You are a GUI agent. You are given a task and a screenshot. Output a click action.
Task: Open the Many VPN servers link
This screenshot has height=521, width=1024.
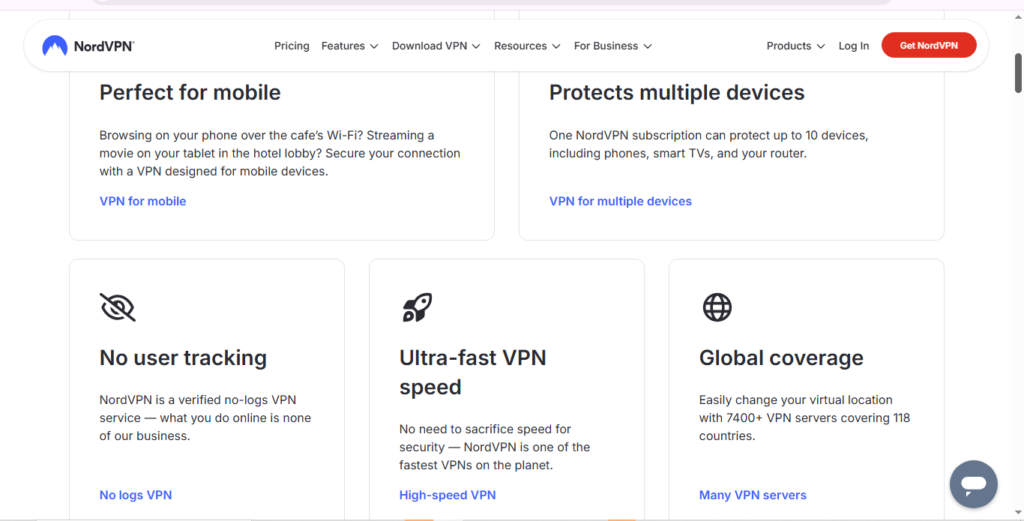[x=752, y=495]
